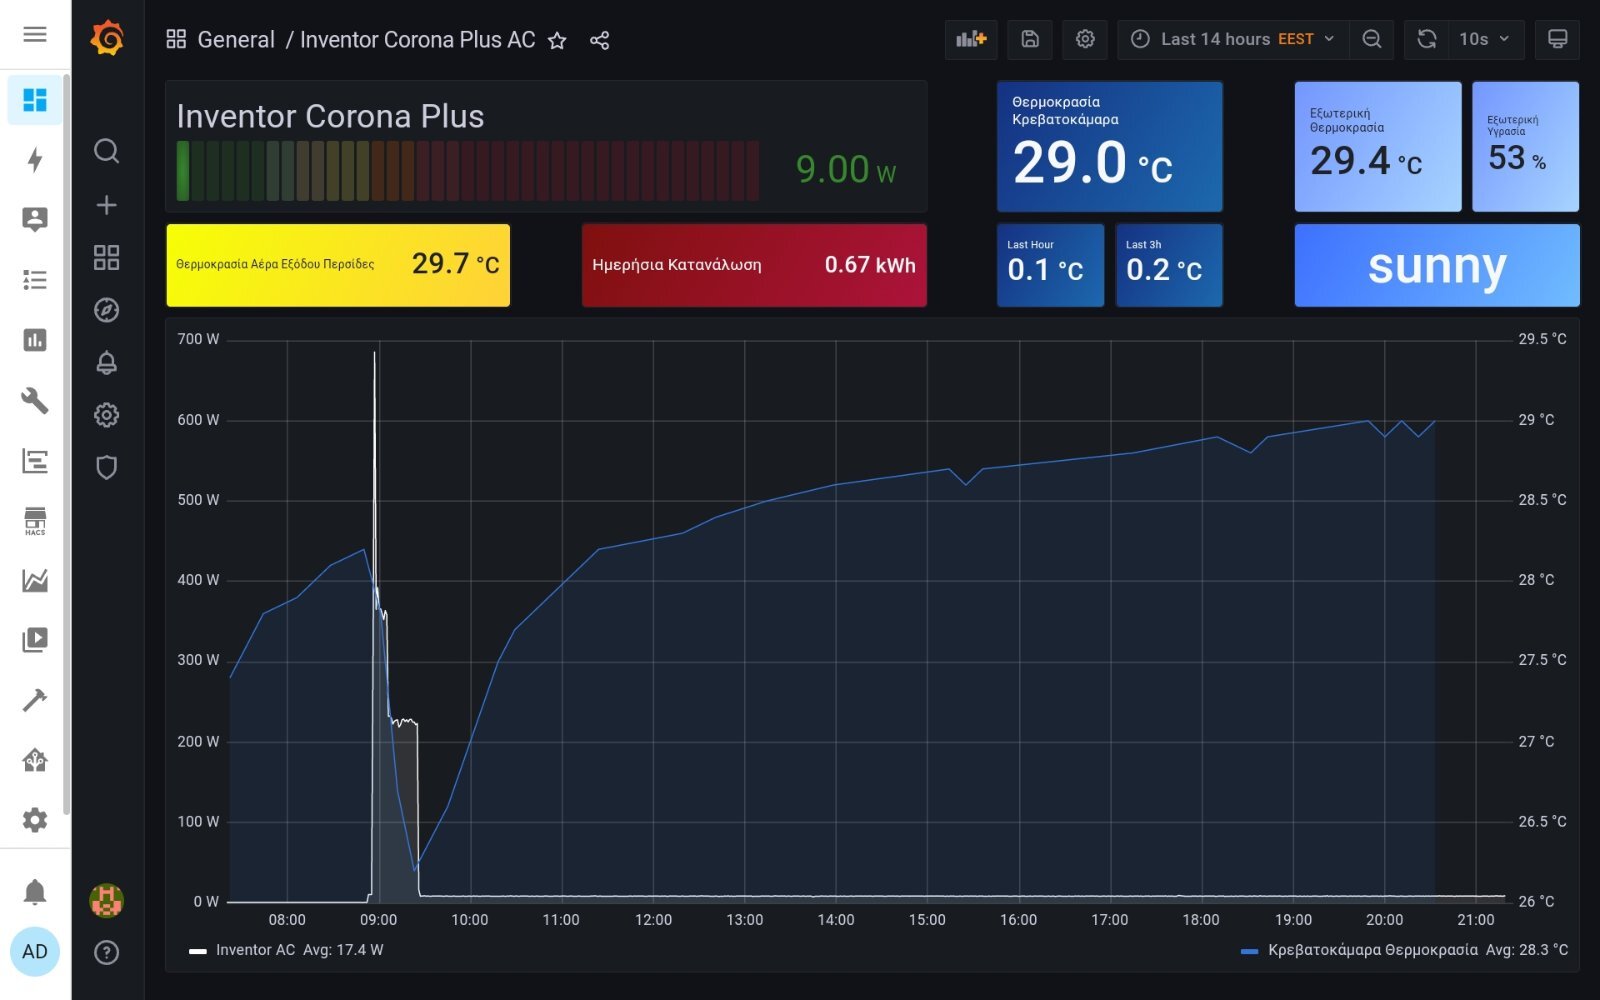Open the bar list ESPHome-style sidebar icon

pos(35,461)
